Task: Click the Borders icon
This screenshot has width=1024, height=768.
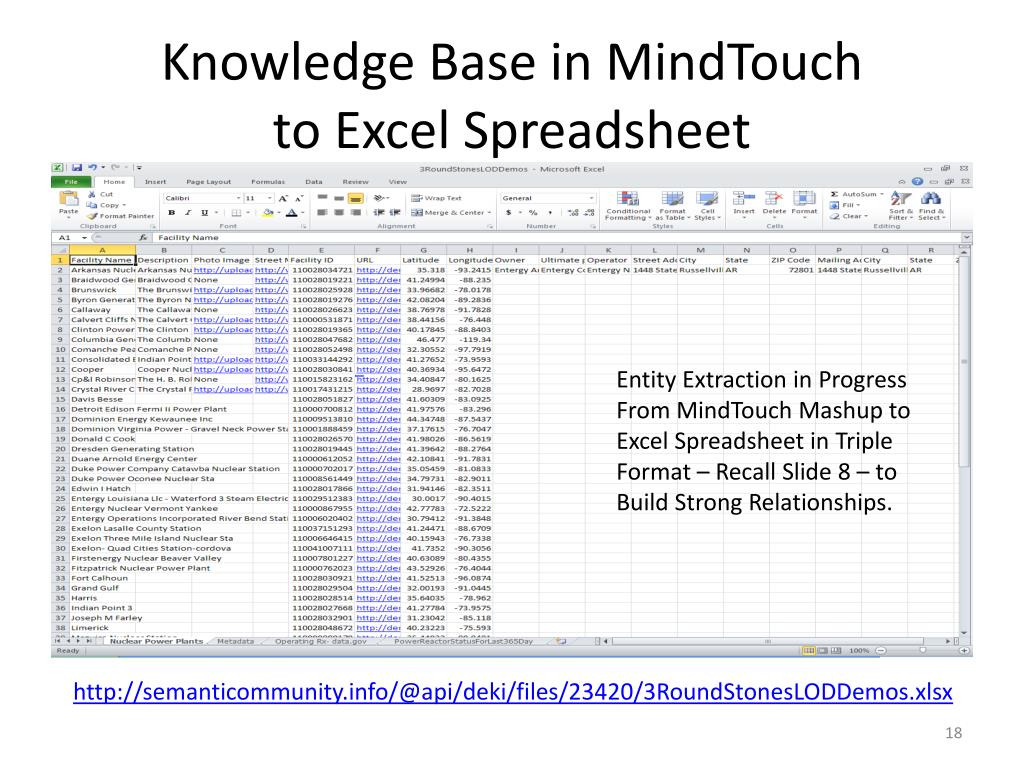Action: pyautogui.click(x=236, y=212)
